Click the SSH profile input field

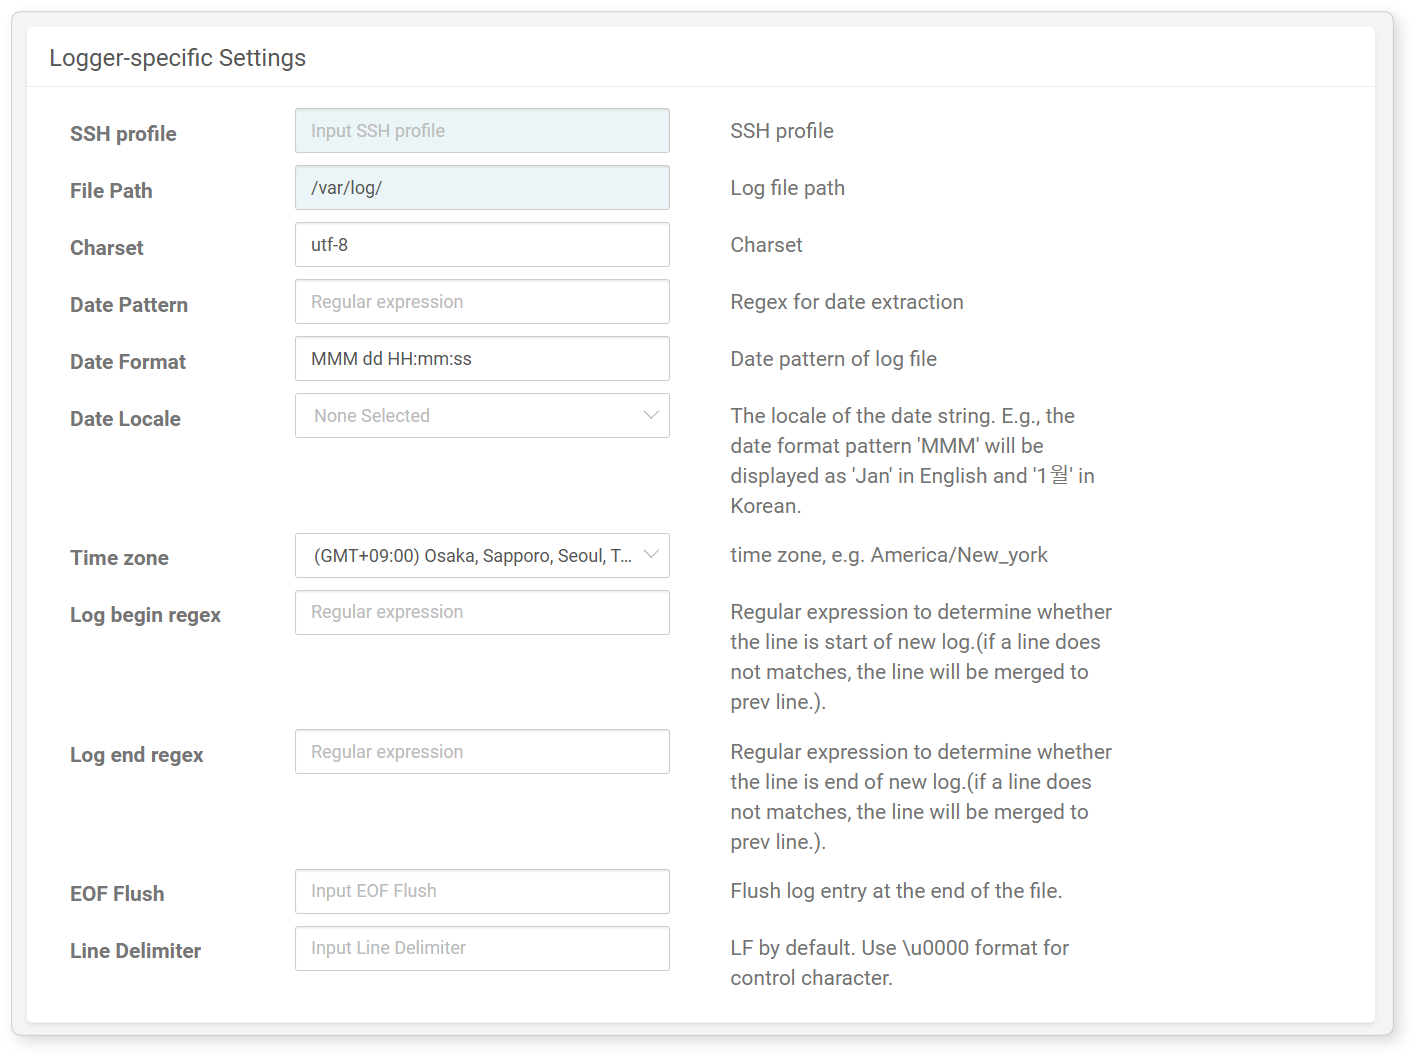point(482,131)
